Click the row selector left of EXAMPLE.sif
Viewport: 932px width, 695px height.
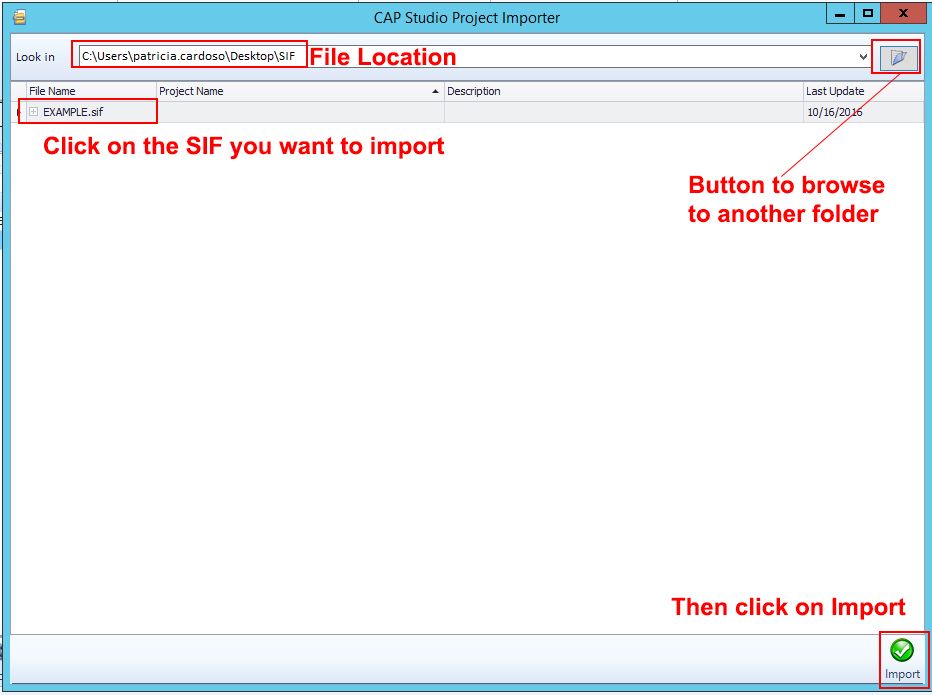click(19, 112)
